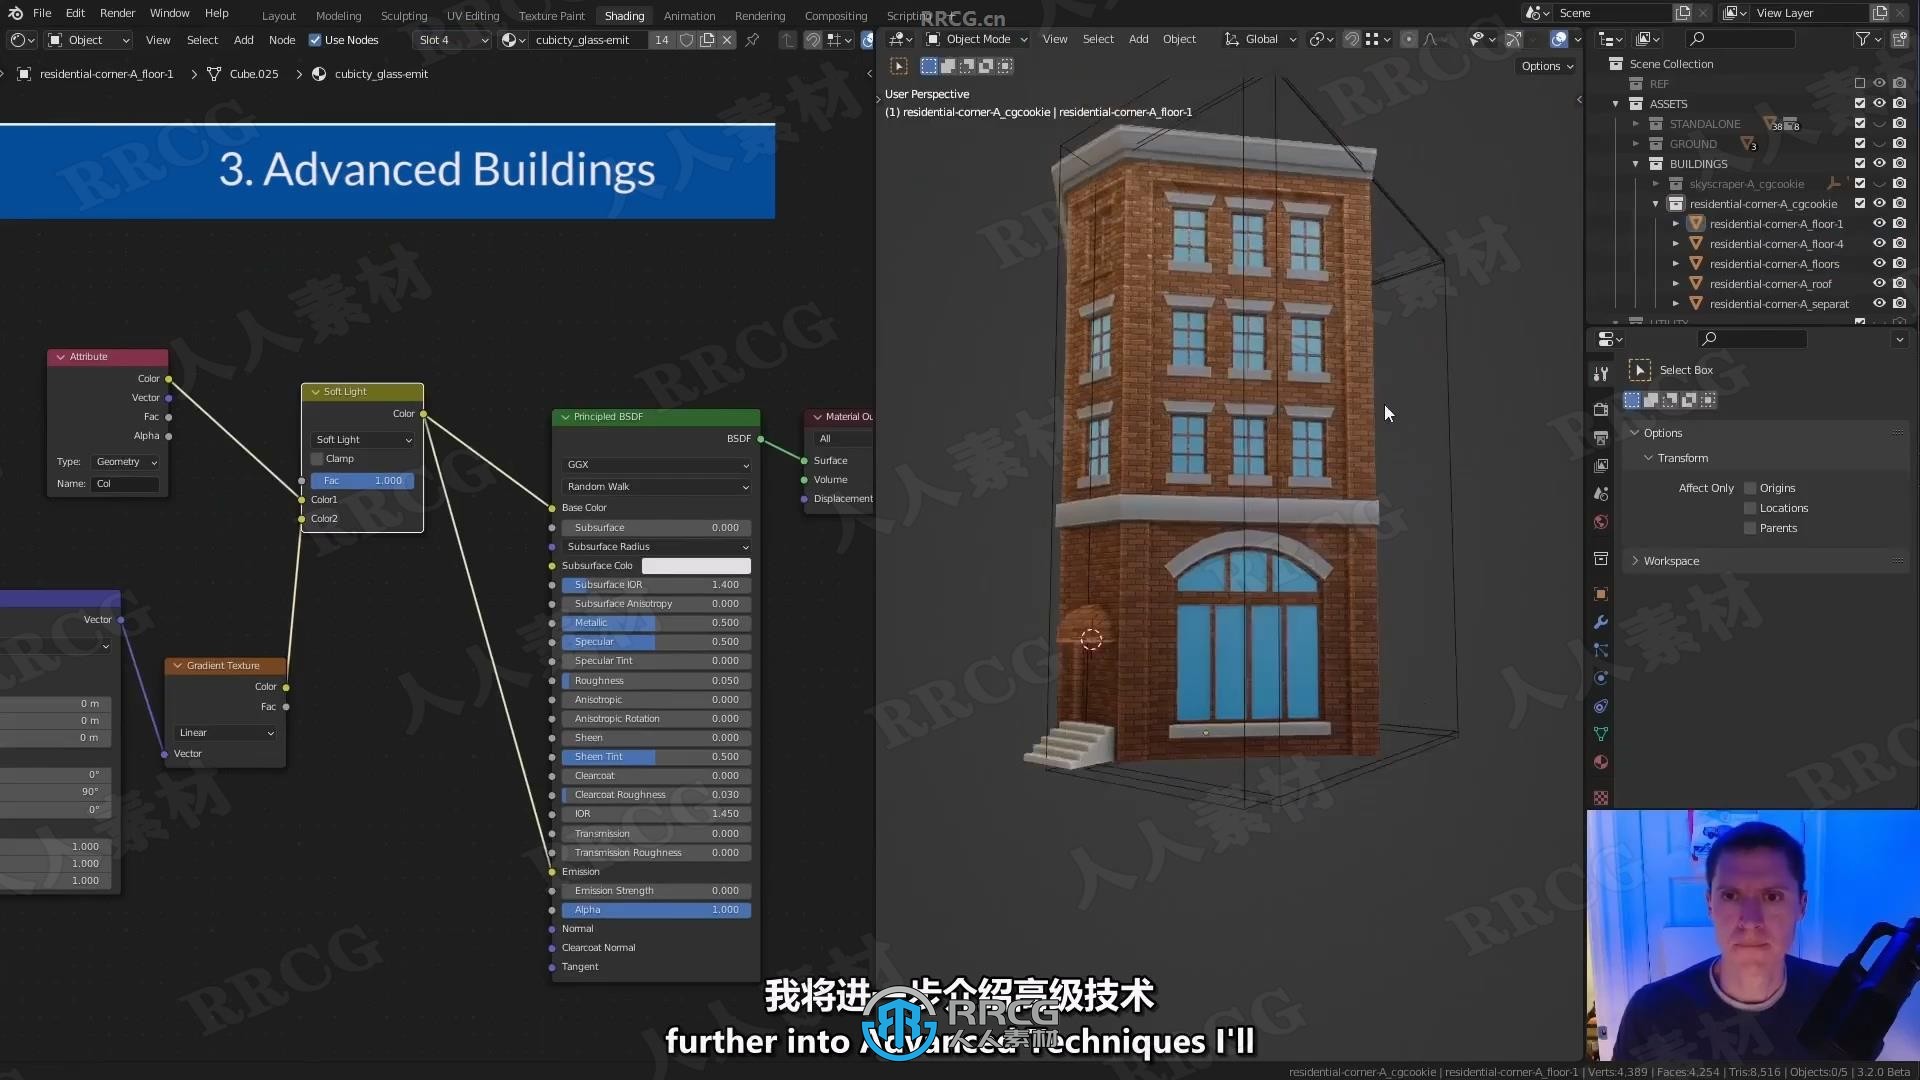Toggle Use Nodes checkbox

point(315,40)
